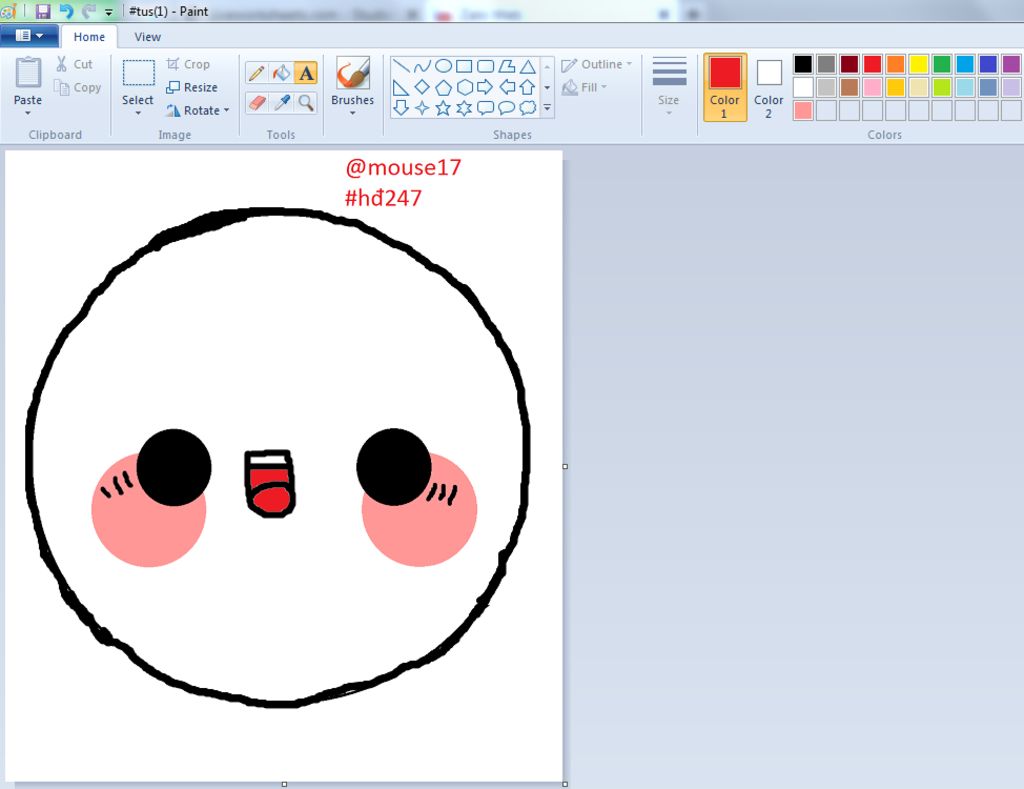1024x789 pixels.
Task: Expand the Select options arrow
Action: click(x=138, y=114)
